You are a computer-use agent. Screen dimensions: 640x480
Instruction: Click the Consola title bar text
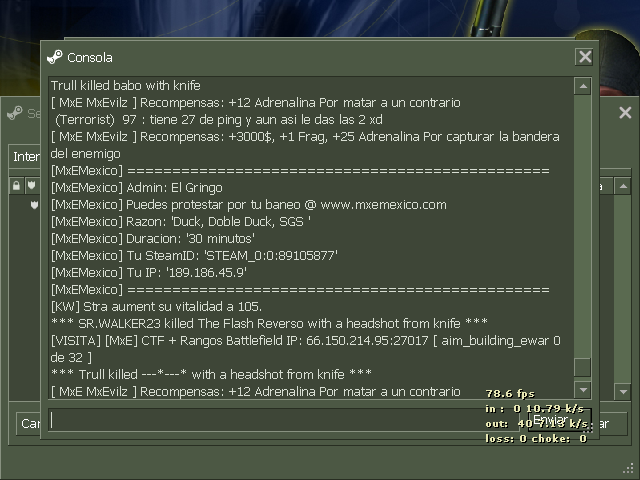[90, 58]
